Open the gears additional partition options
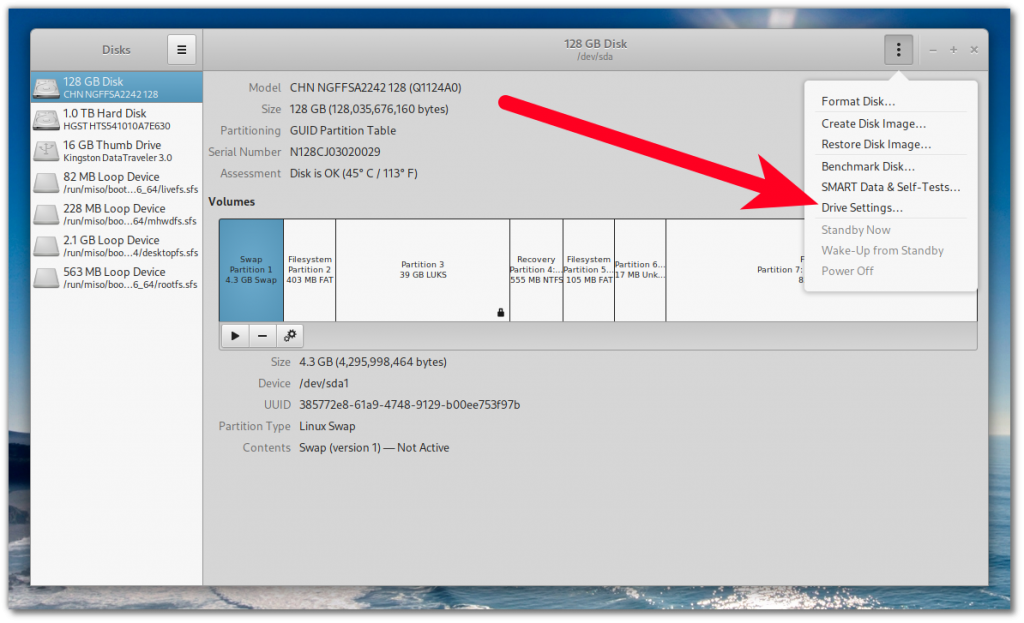The height and width of the screenshot is (623, 1024). pos(290,336)
